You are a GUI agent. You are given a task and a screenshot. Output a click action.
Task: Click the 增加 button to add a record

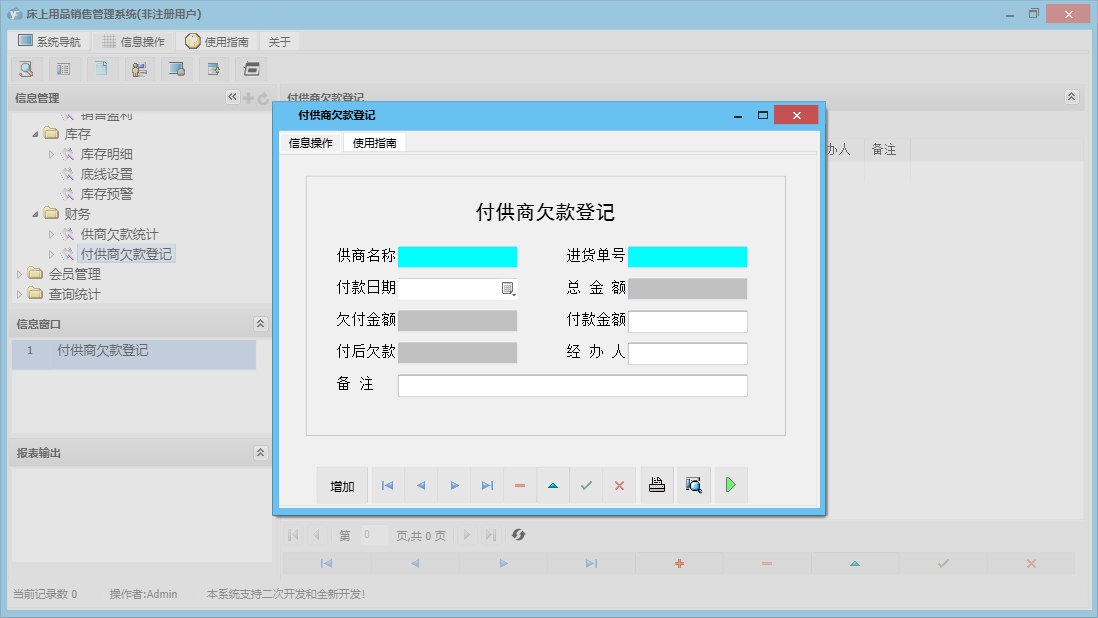point(343,485)
